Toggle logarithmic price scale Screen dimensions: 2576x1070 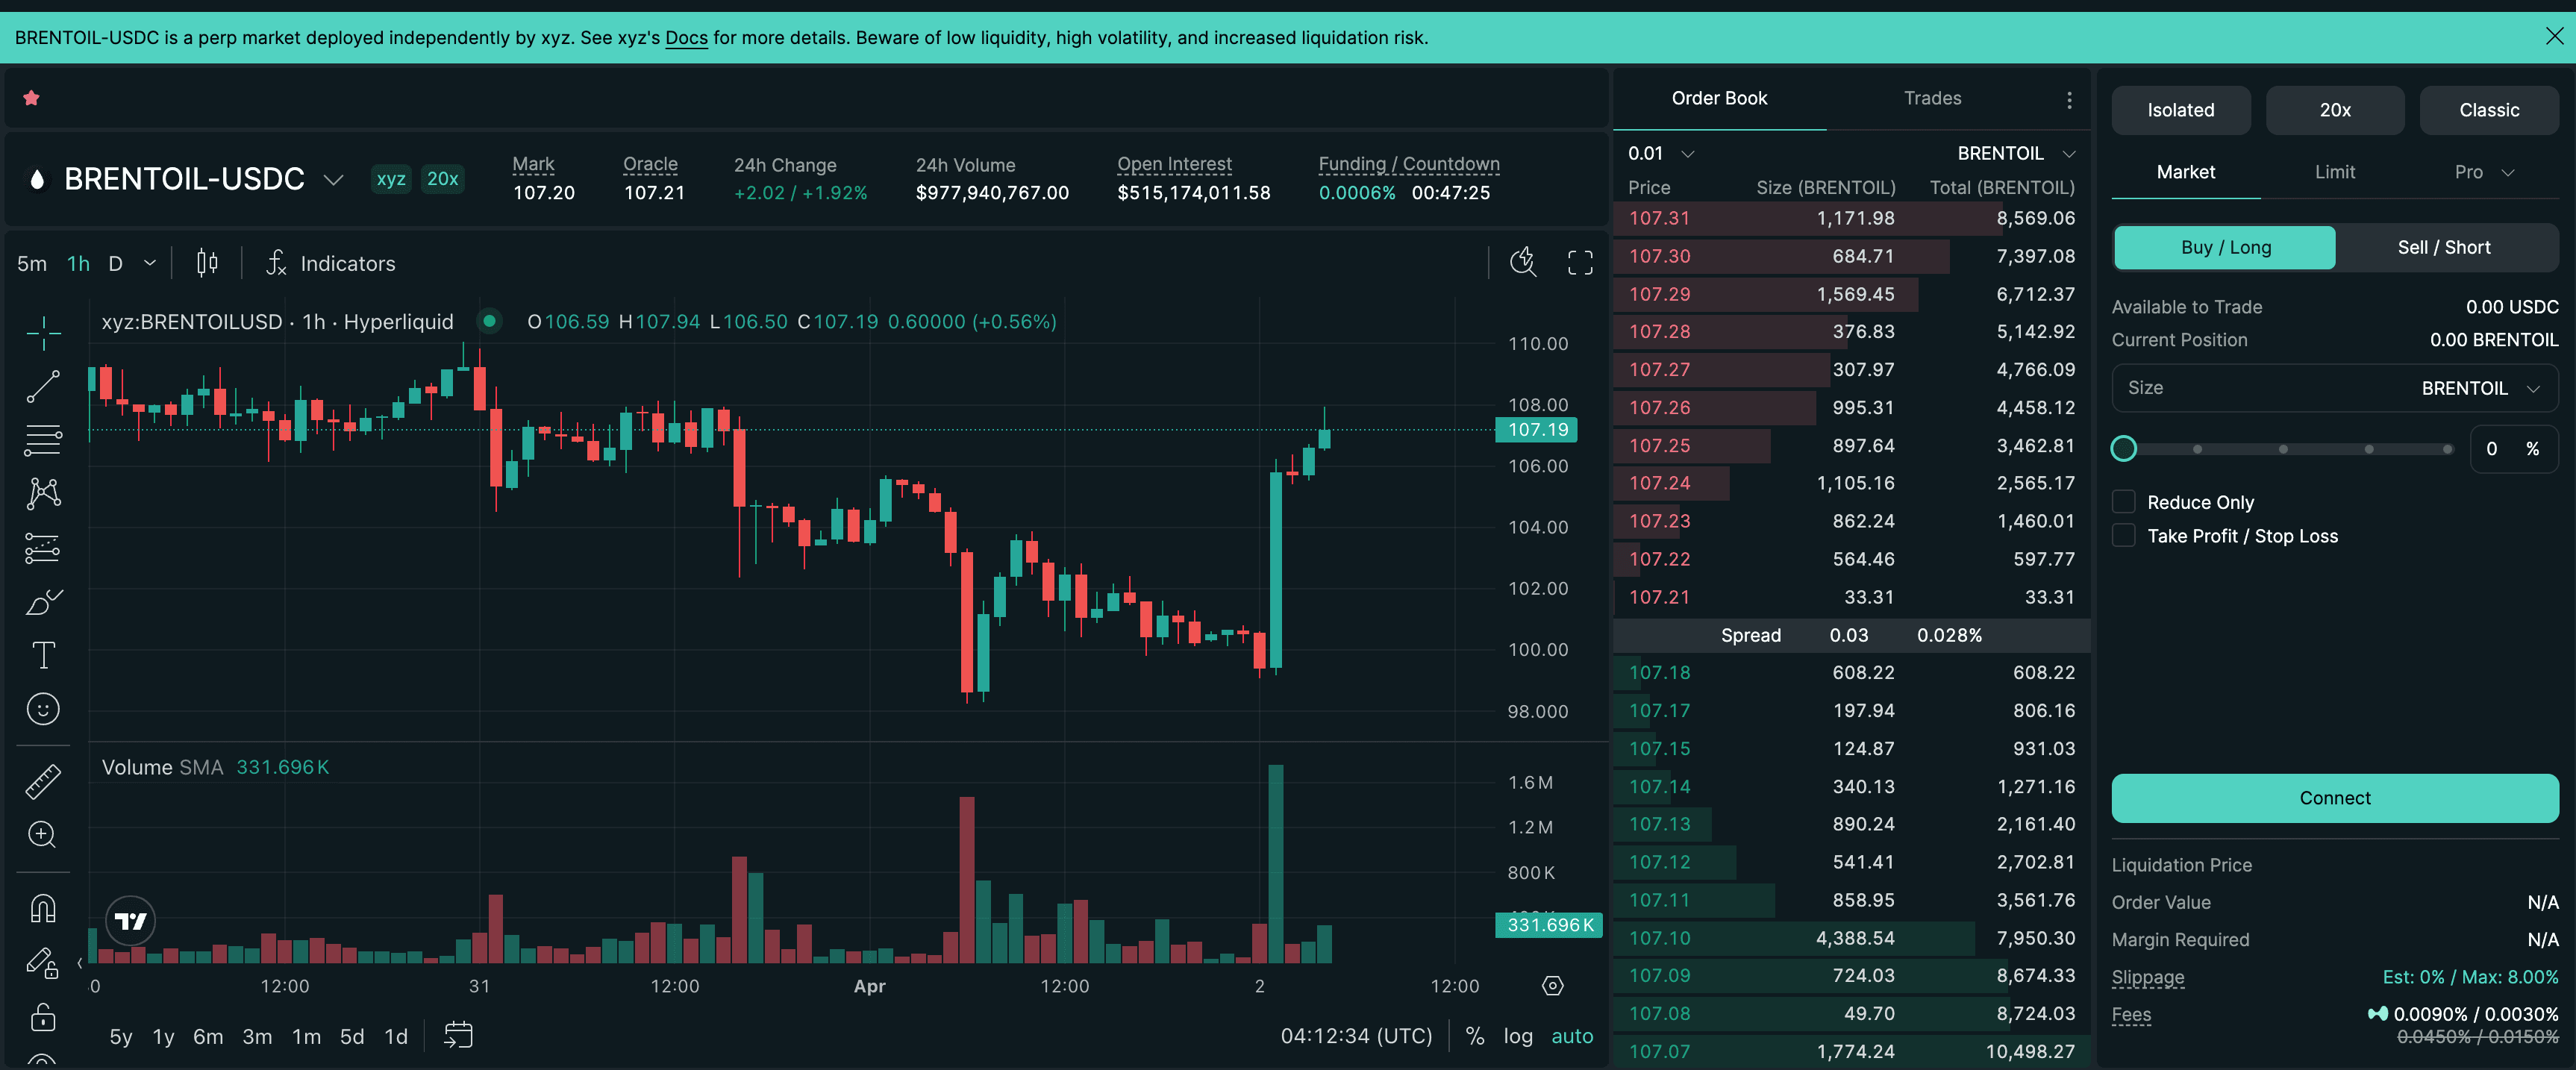1518,1036
